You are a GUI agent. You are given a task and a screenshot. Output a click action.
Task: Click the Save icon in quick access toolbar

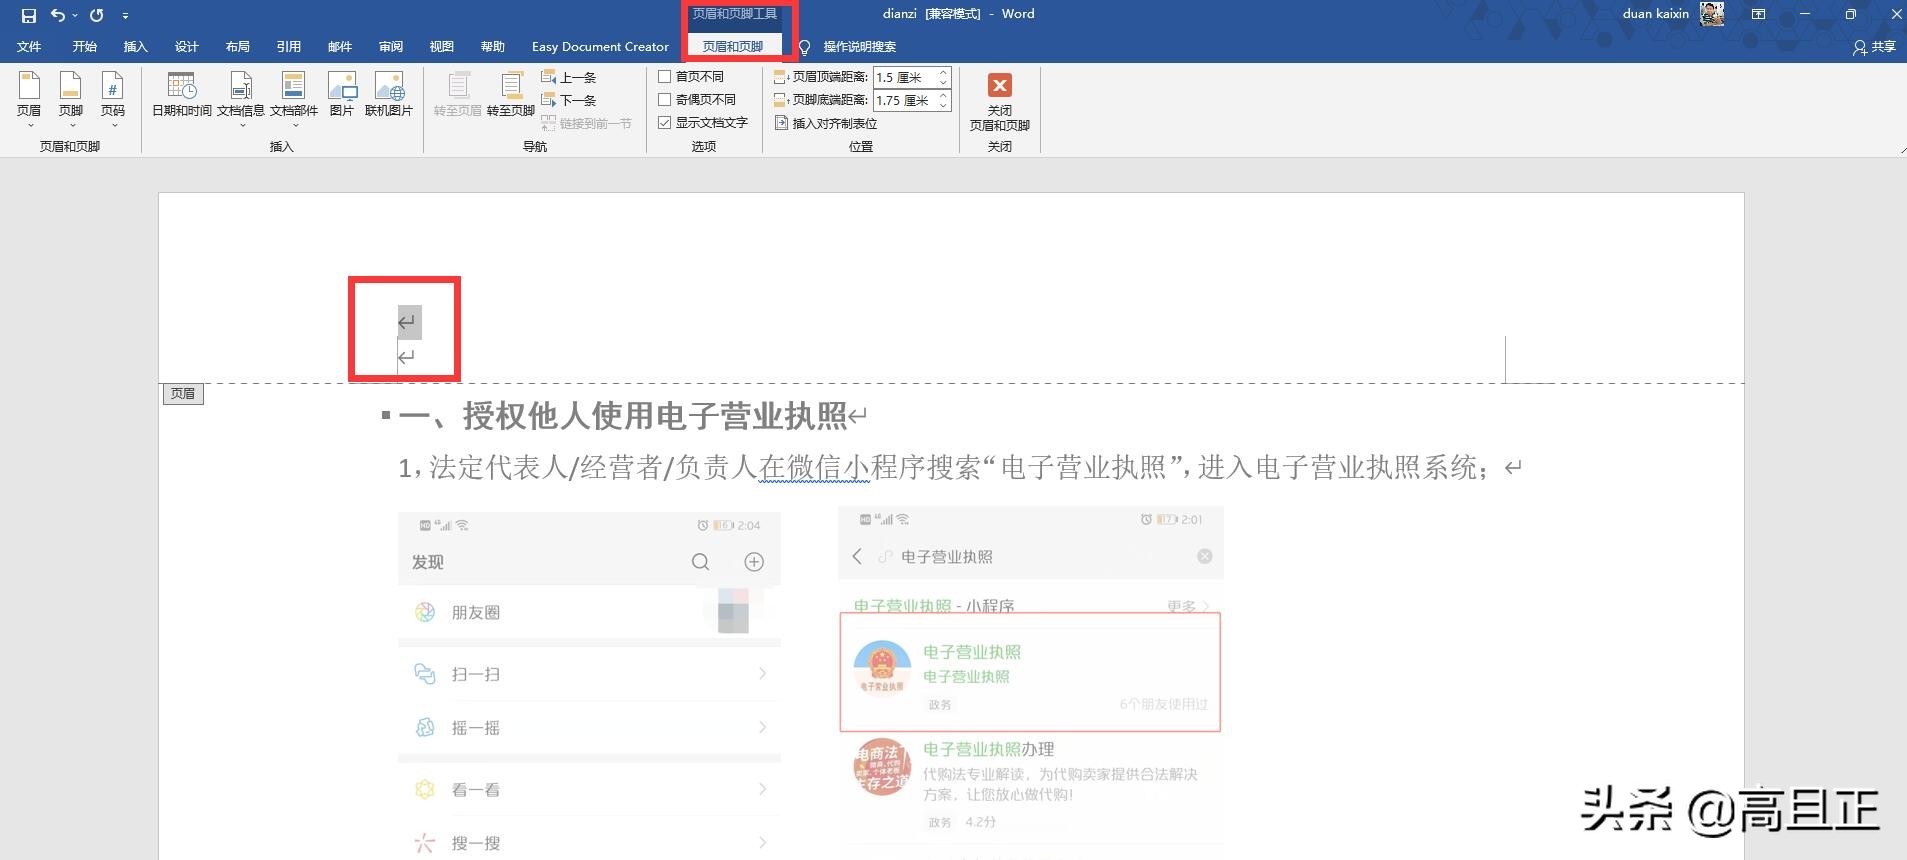click(x=29, y=15)
